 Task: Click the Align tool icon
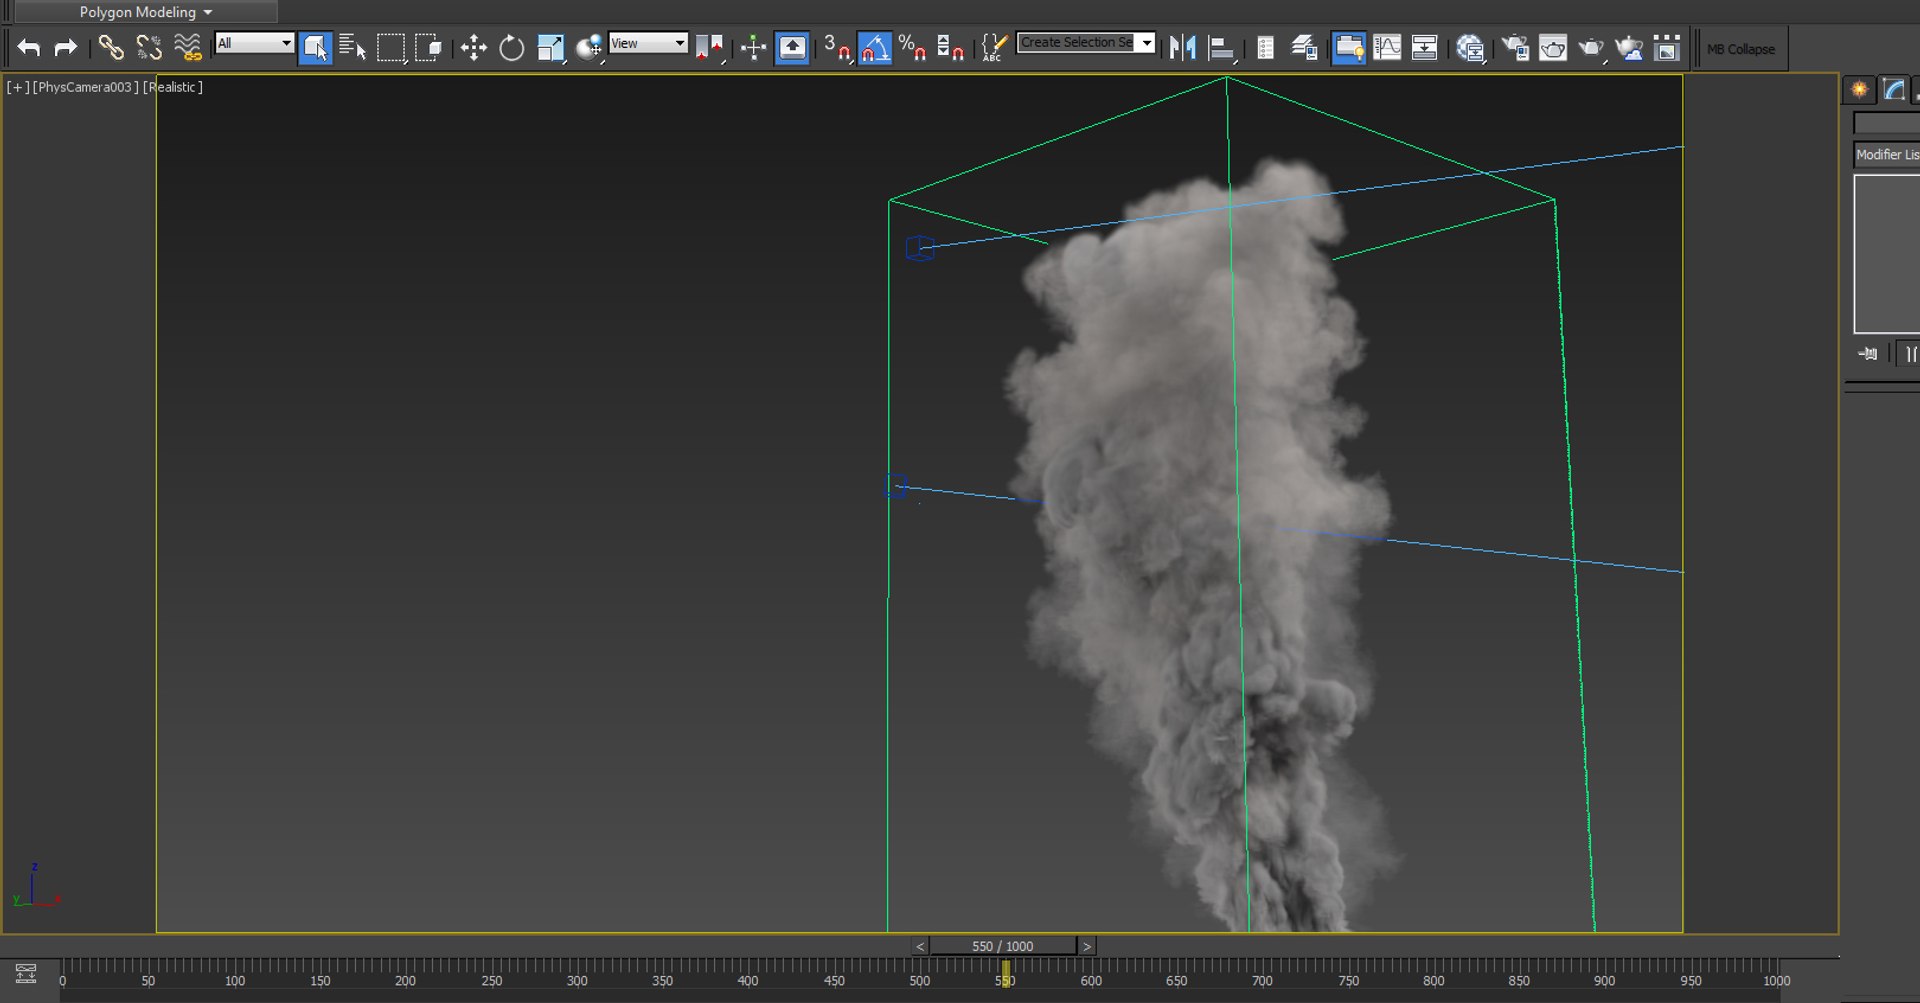[1221, 48]
